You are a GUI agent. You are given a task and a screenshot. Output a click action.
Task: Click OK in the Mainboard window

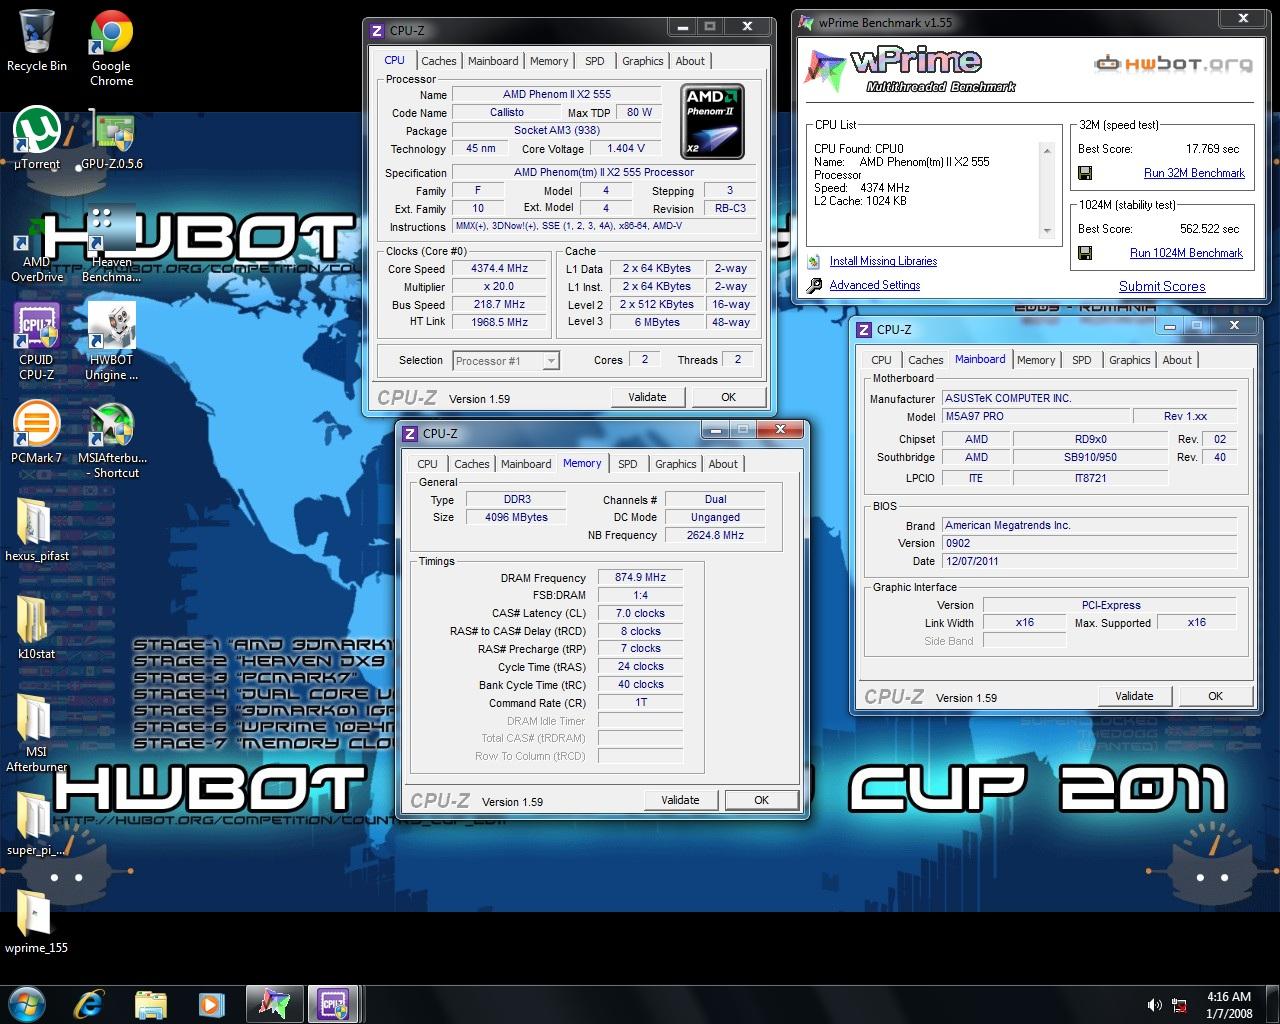1216,696
